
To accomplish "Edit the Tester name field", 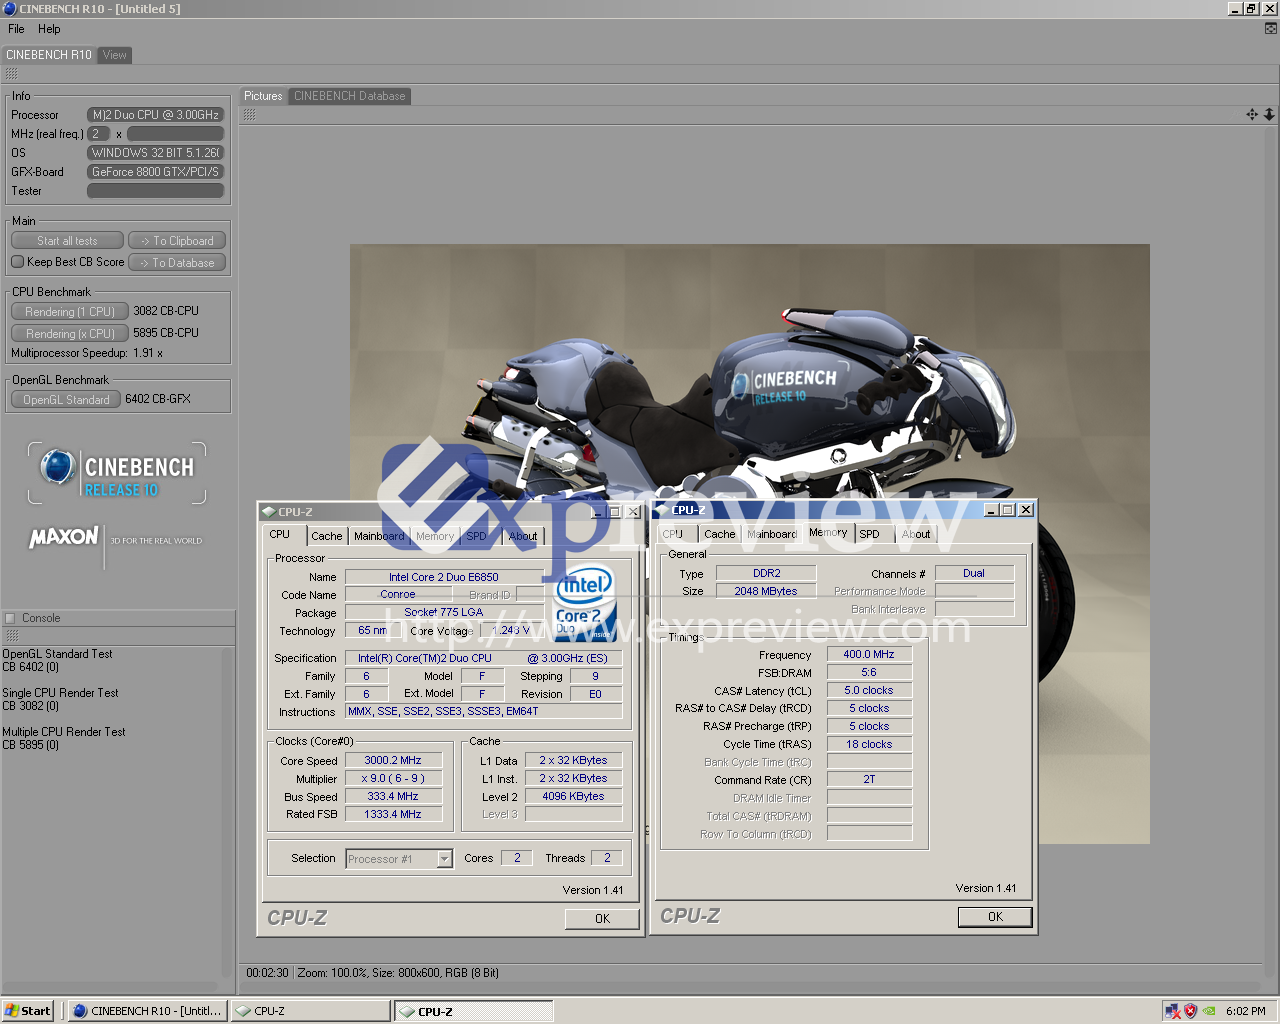I will 155,191.
